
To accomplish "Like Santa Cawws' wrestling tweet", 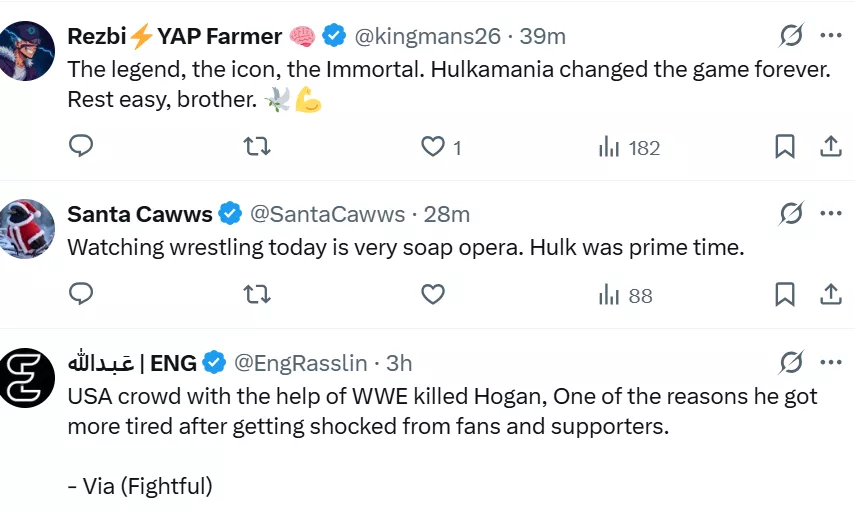I will 432,294.
